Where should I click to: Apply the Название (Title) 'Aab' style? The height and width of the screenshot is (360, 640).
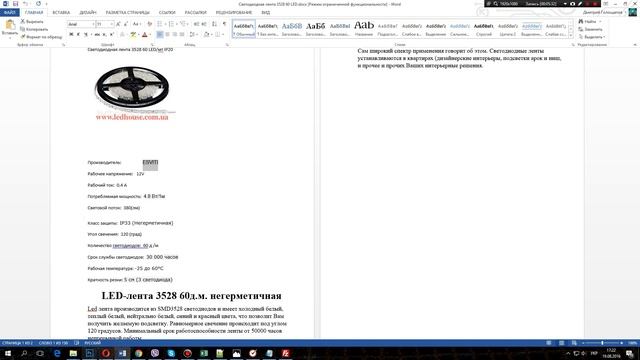tap(364, 29)
